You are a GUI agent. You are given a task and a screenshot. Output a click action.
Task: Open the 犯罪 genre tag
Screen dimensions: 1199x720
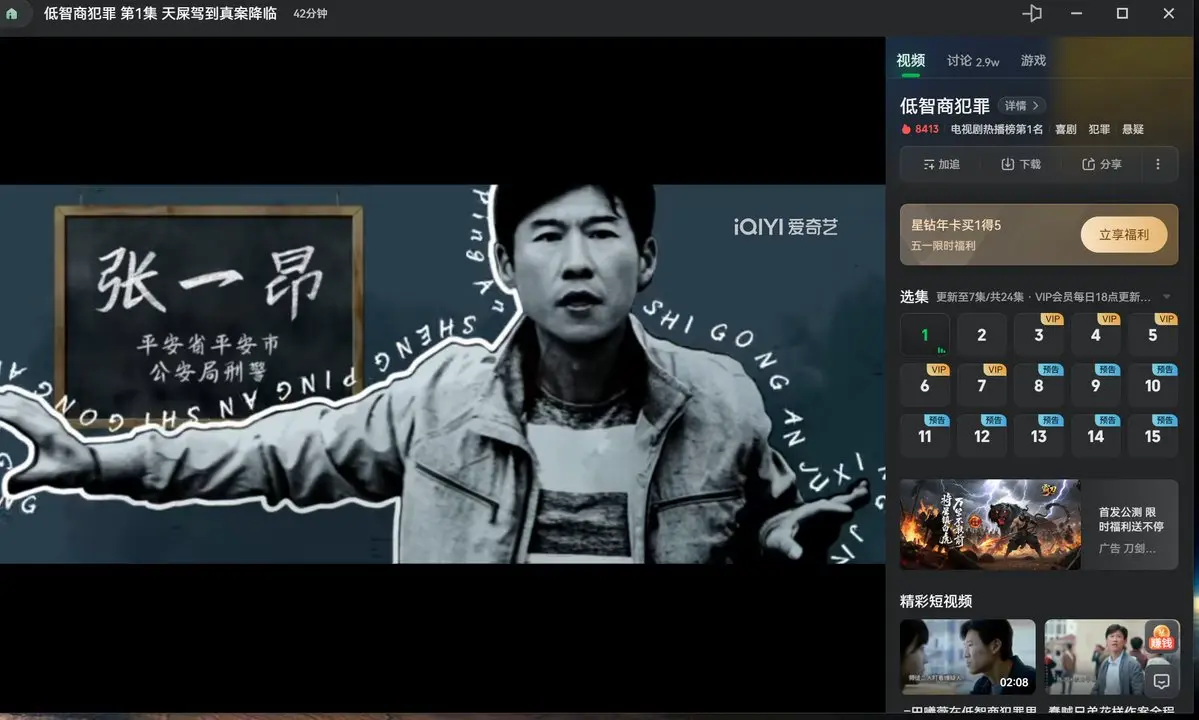pyautogui.click(x=1099, y=129)
